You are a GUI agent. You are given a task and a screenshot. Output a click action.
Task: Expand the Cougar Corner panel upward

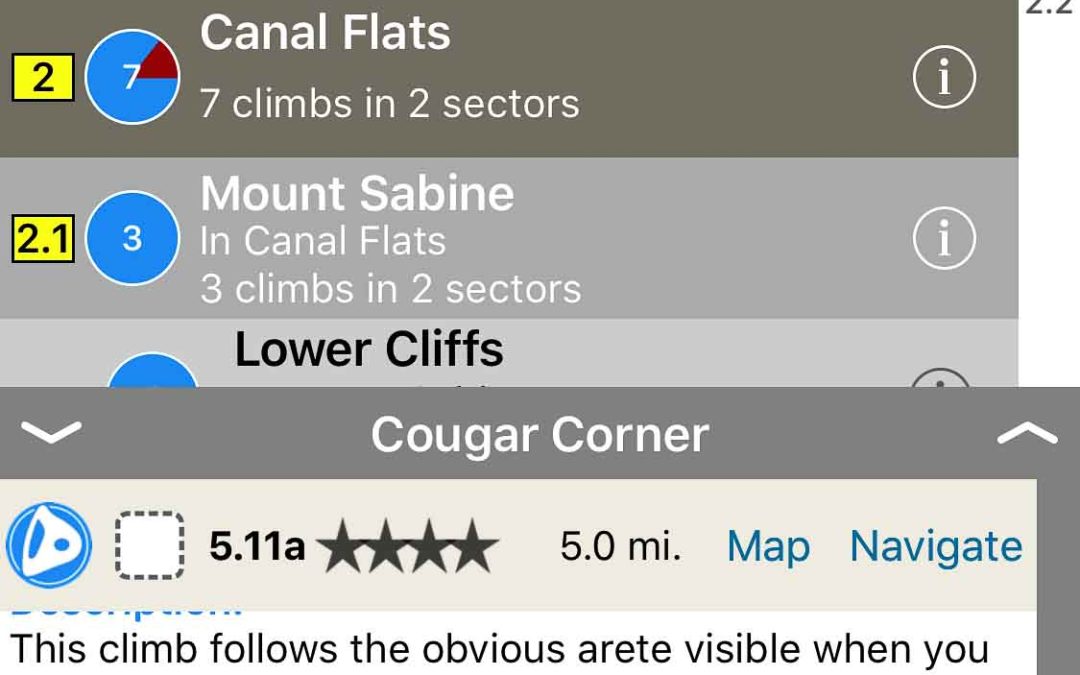[x=1026, y=432]
